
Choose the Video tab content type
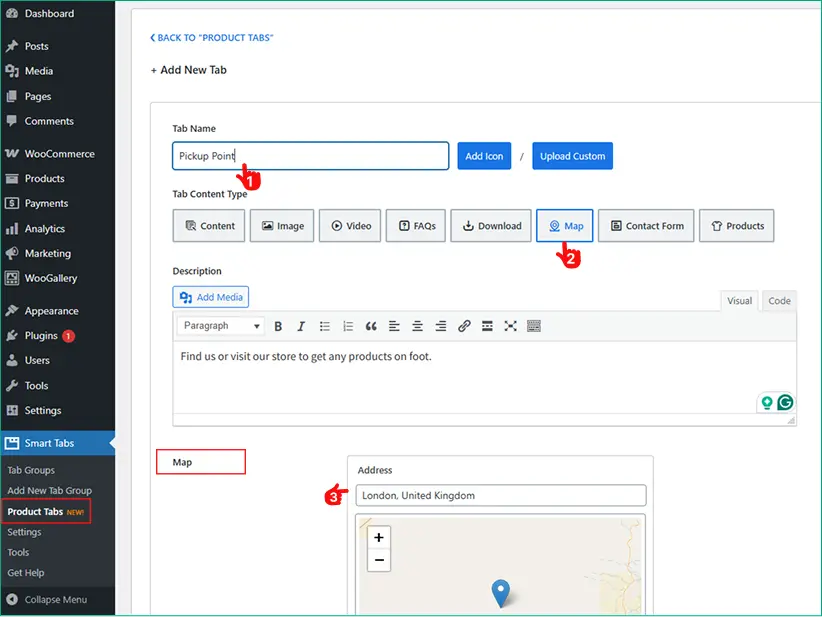350,226
